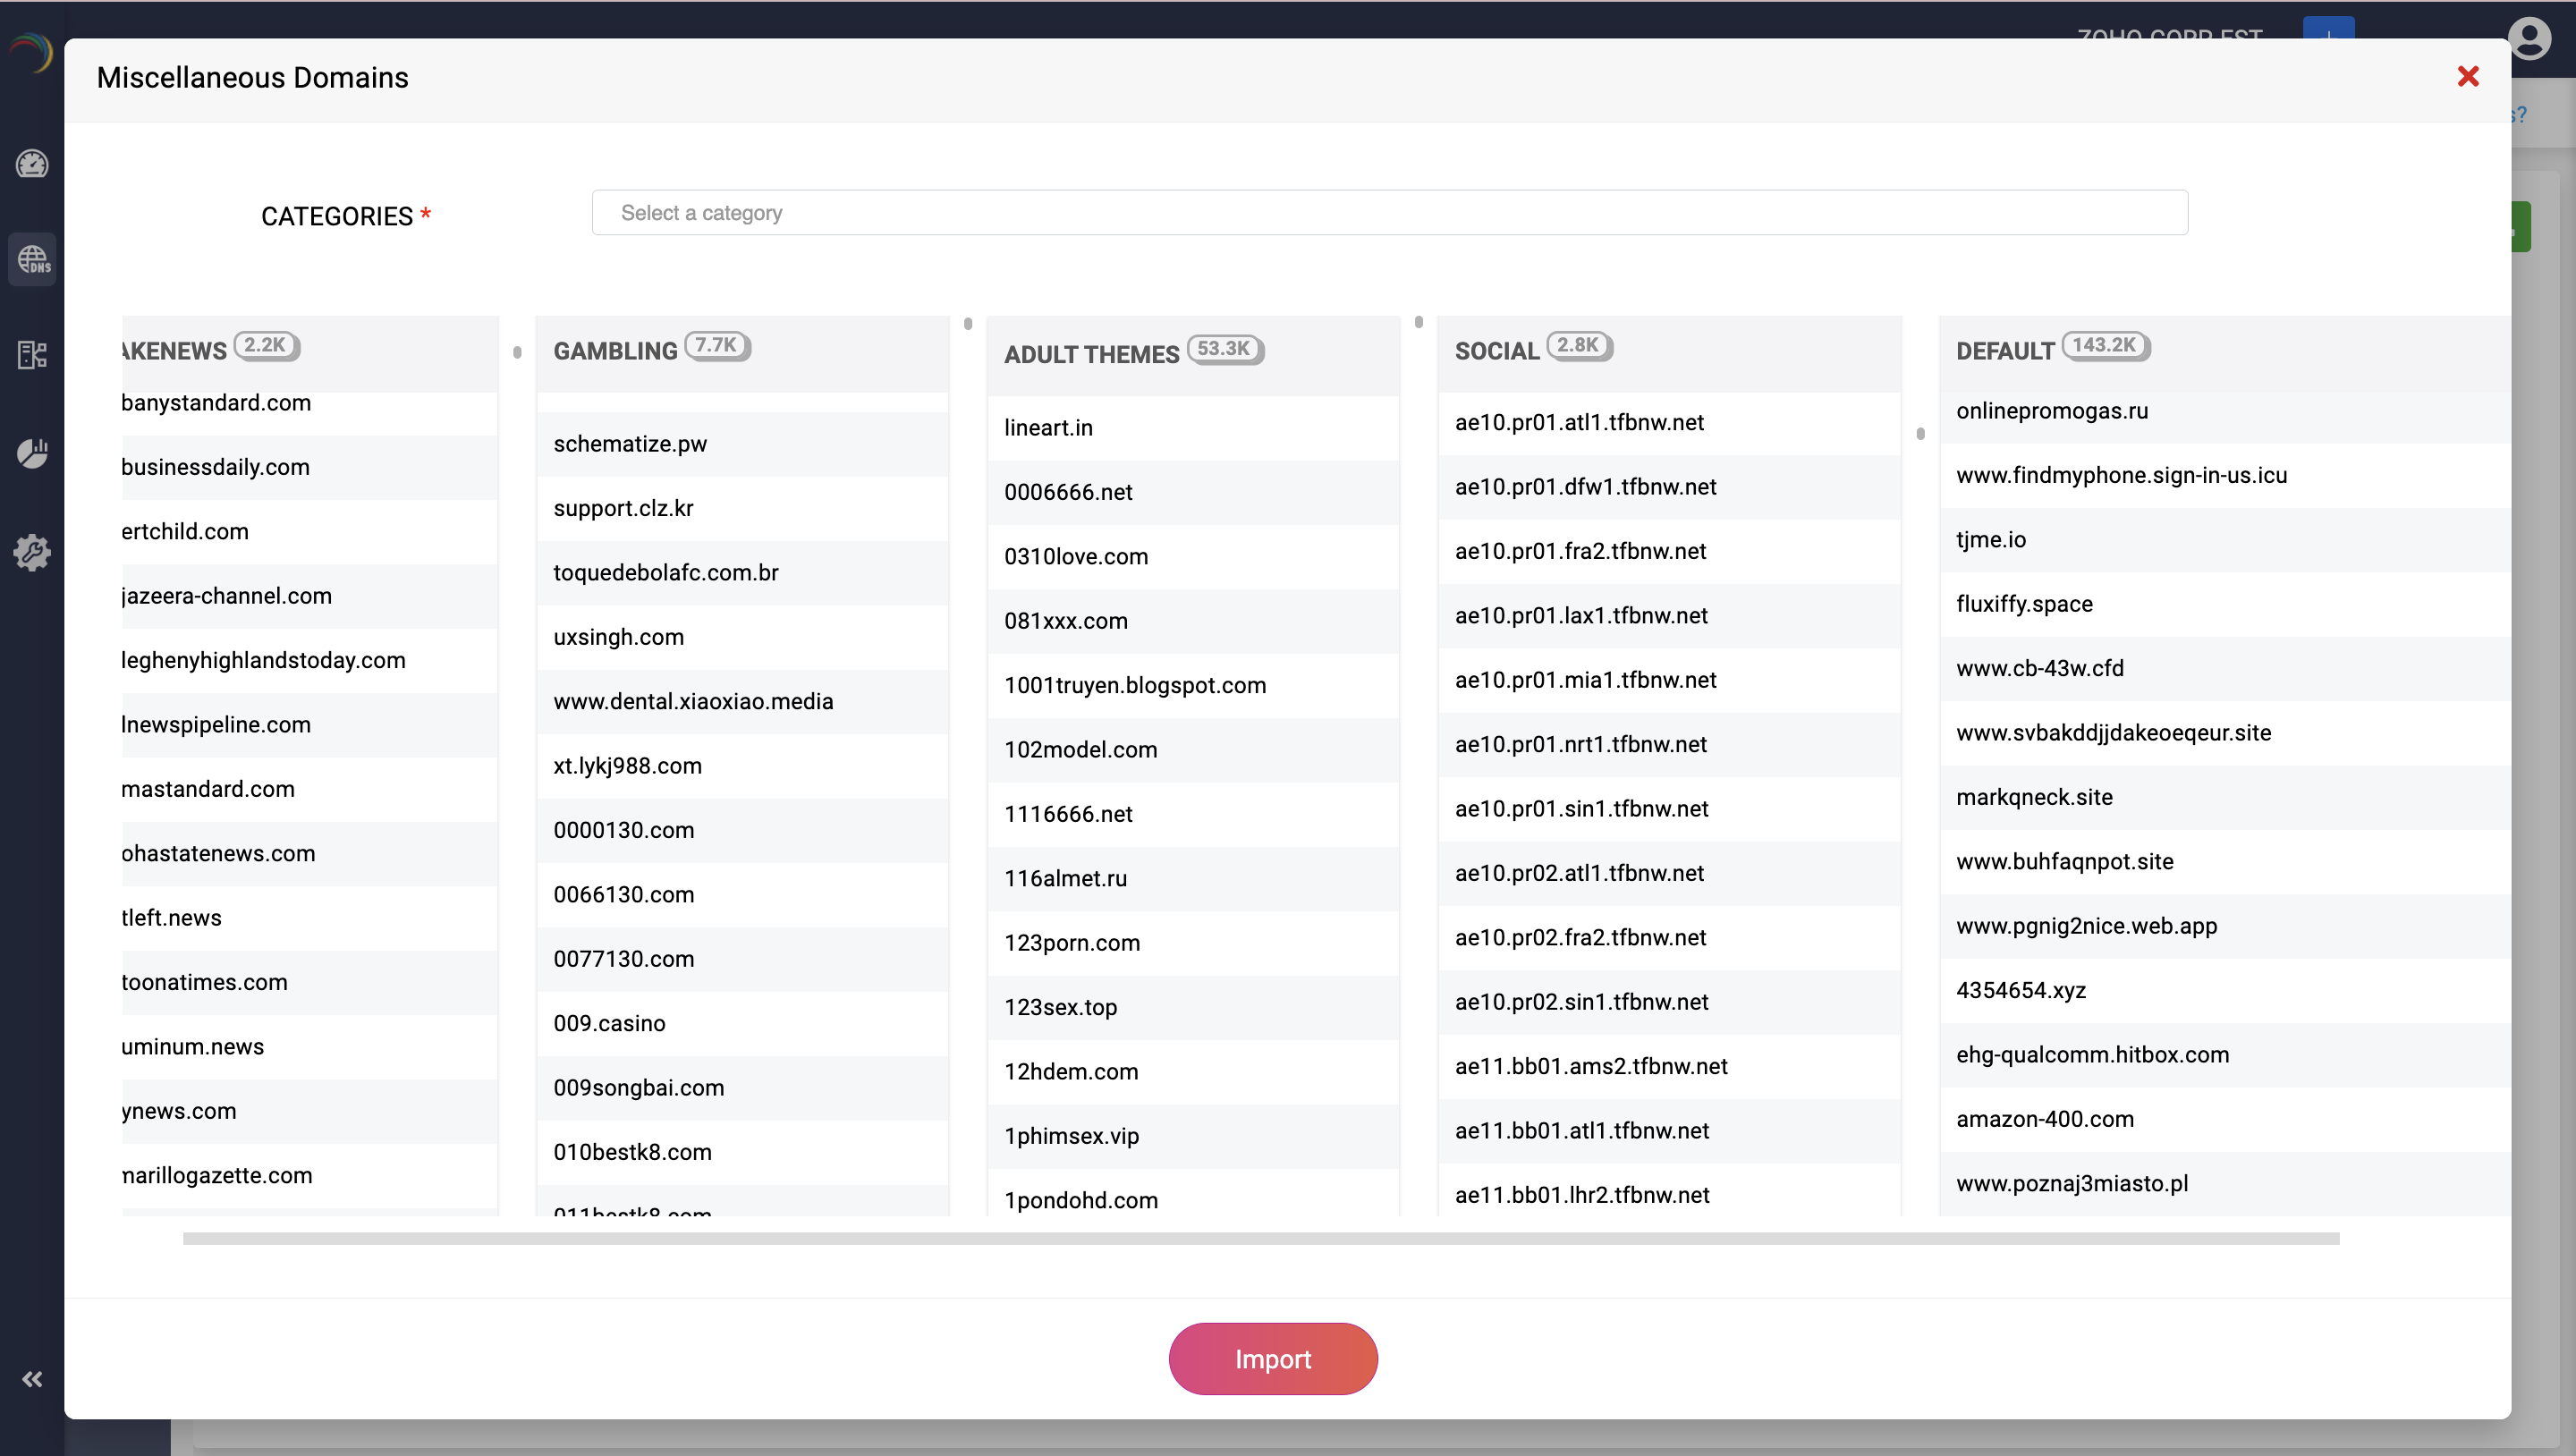Open the user profile avatar at top right
Screen dimensions: 2576x1456
(x=2531, y=38)
